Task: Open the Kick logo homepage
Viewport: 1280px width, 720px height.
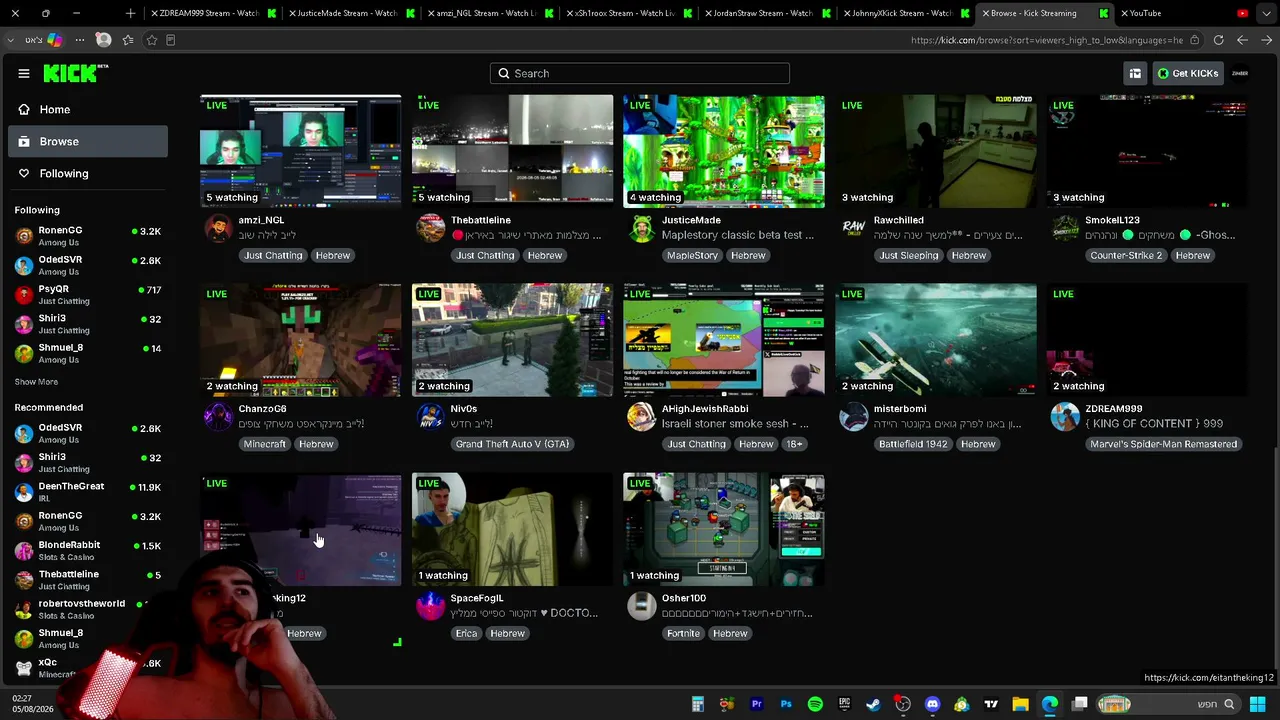Action: click(75, 73)
